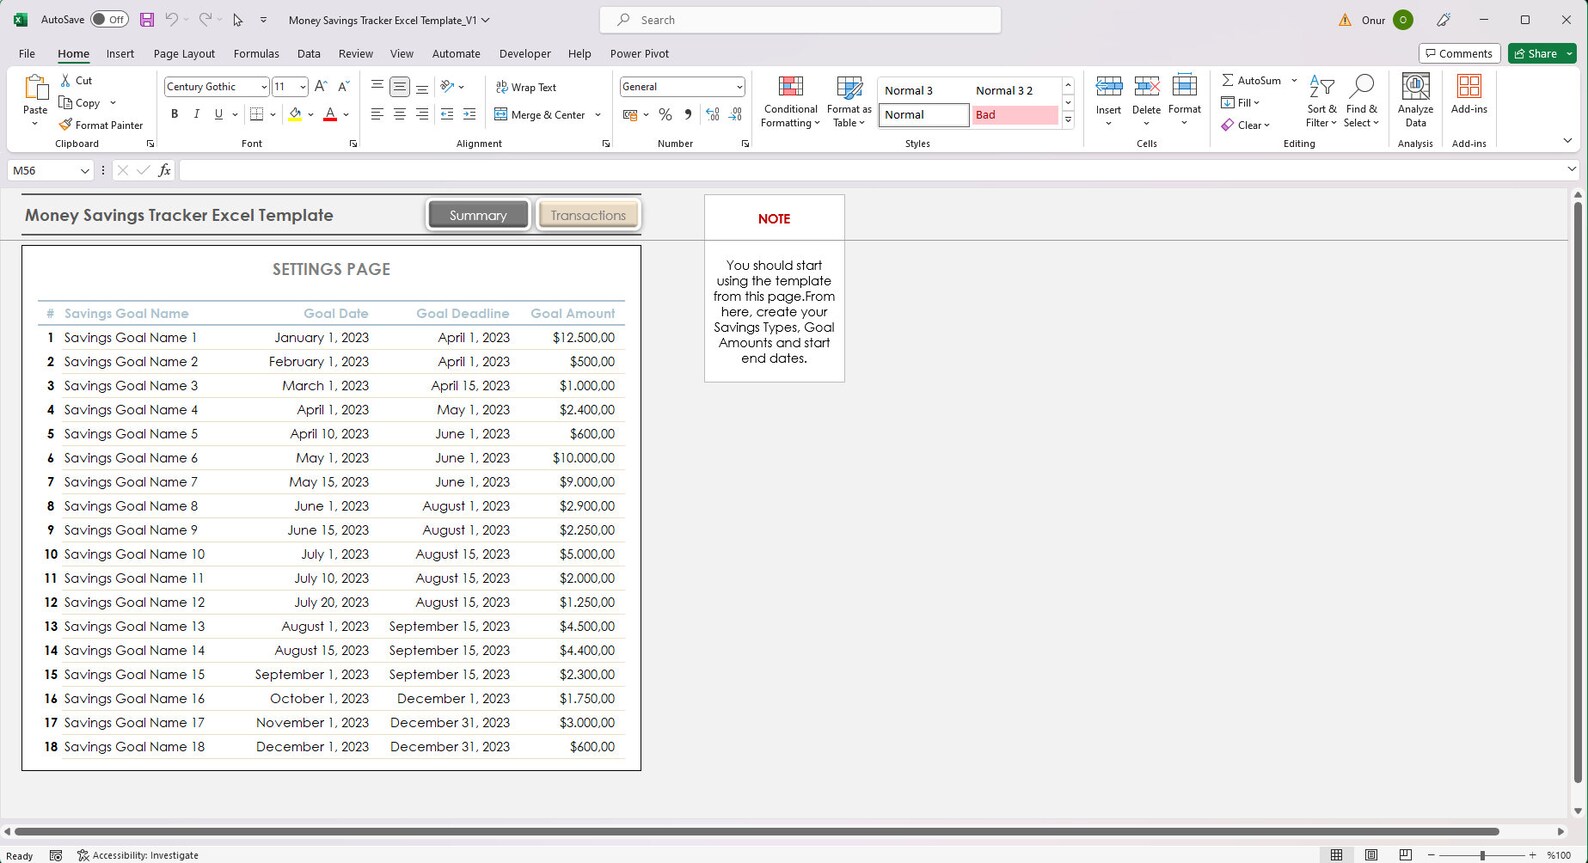The height and width of the screenshot is (863, 1588).
Task: Click the Transactions navigation button
Action: (x=588, y=215)
